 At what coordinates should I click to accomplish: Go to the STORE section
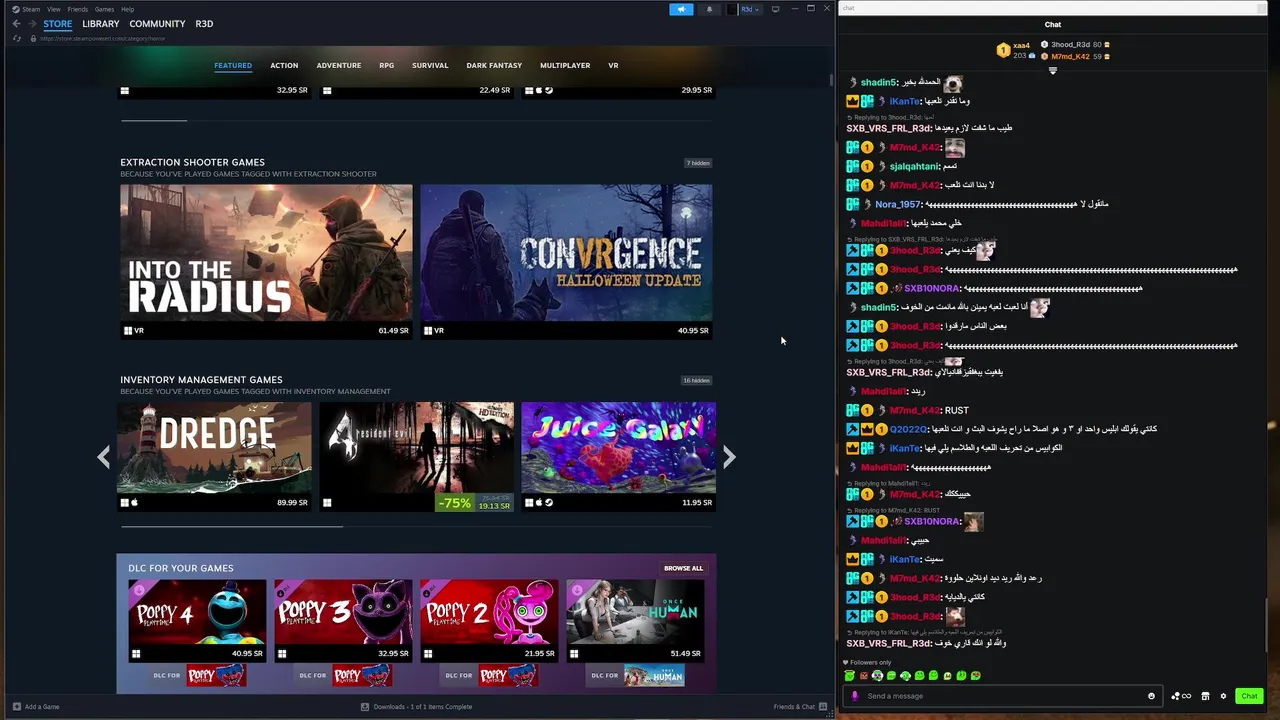57,24
